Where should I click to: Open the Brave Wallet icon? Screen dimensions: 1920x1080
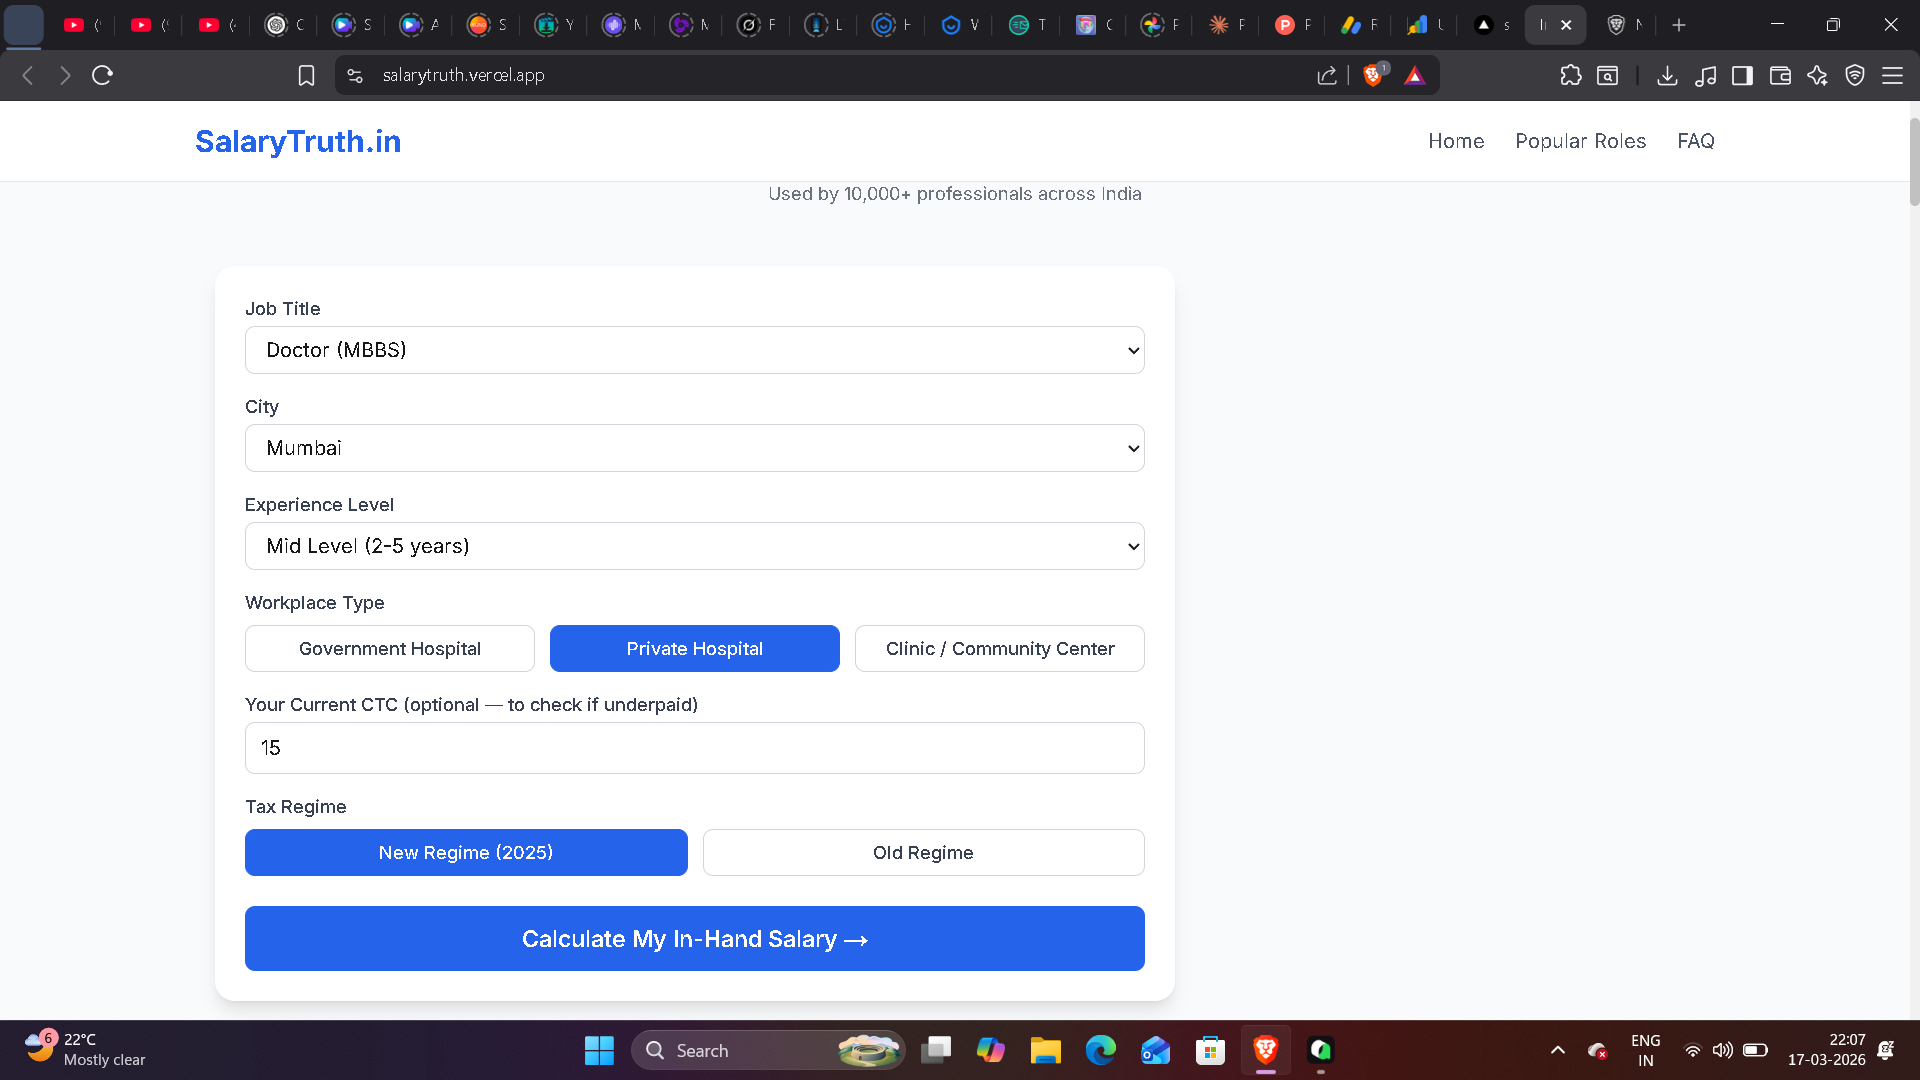click(1779, 75)
